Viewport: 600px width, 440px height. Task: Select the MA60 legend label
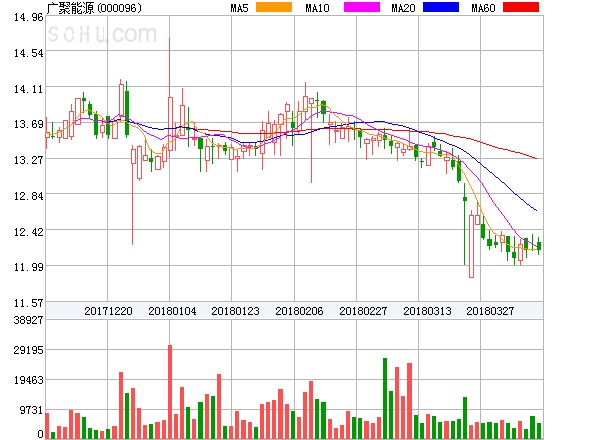click(483, 8)
